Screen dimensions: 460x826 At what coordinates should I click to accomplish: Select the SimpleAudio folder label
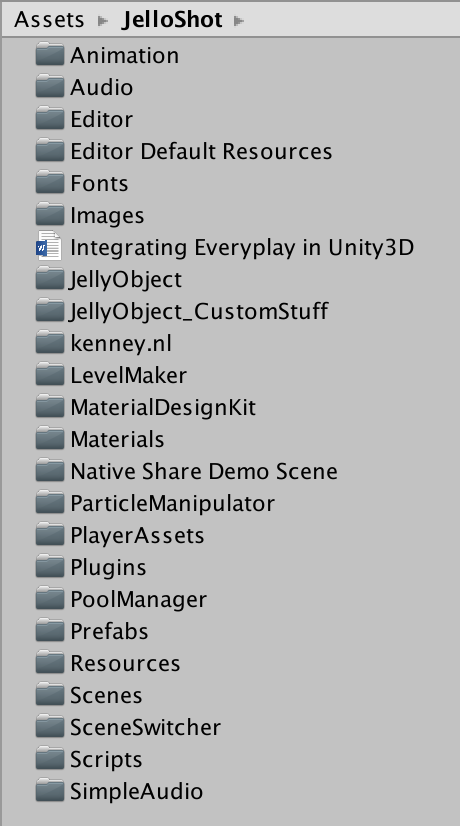pos(136,792)
